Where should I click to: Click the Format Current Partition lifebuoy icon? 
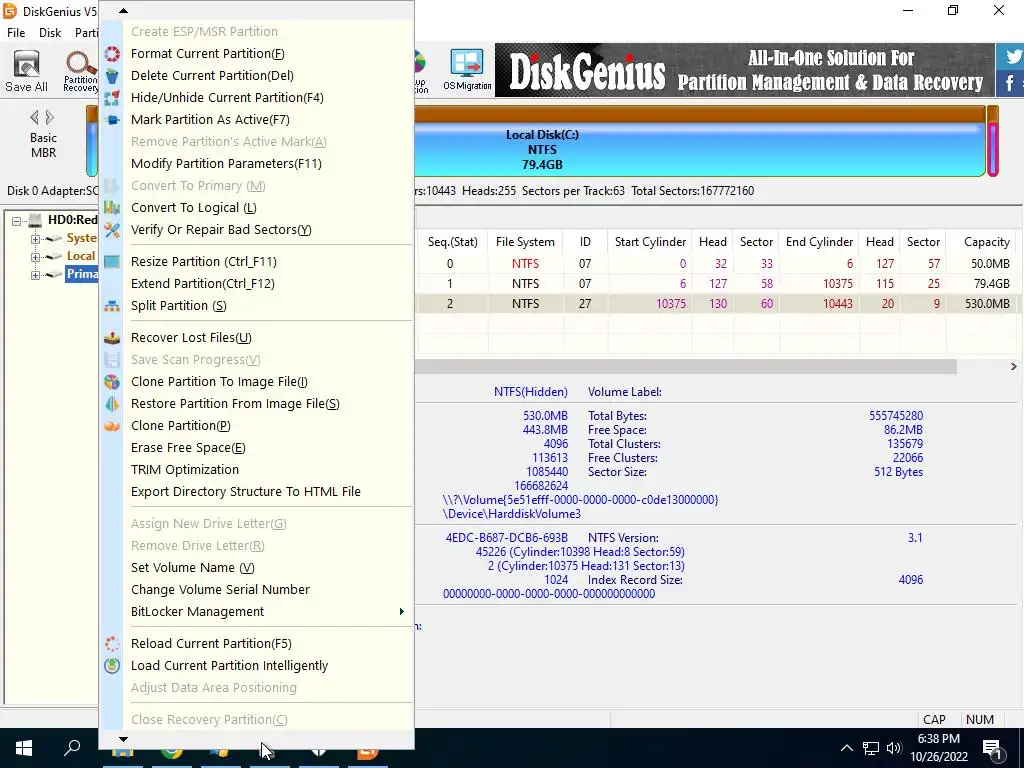click(x=112, y=54)
